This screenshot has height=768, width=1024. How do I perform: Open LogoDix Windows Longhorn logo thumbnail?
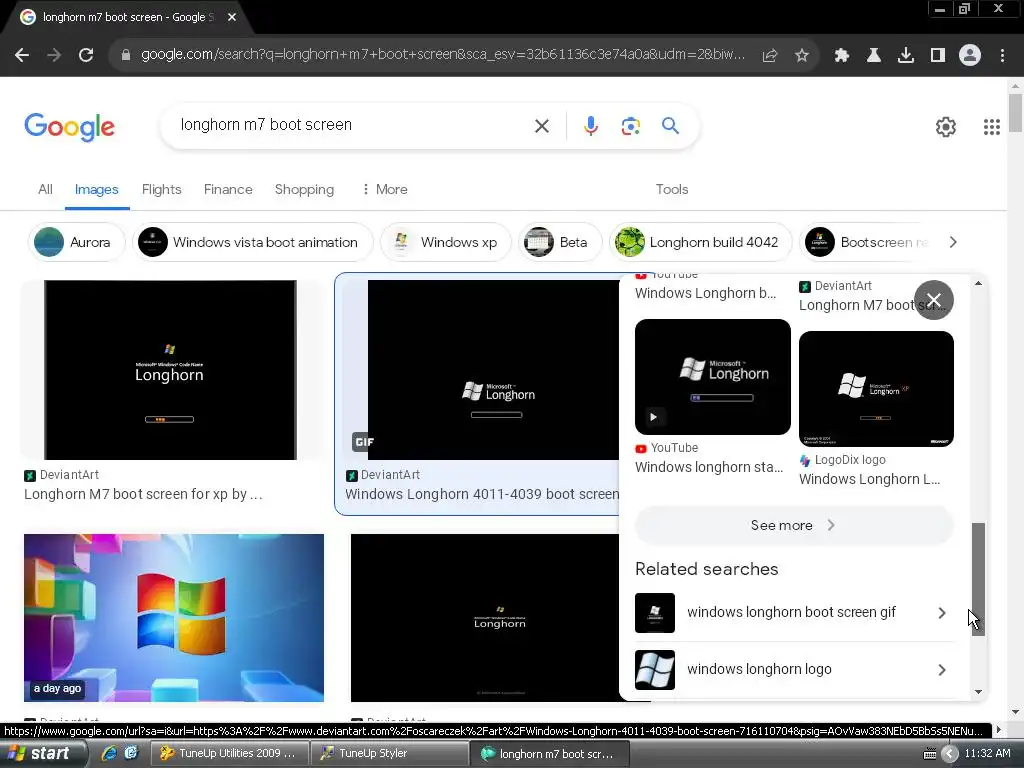876,389
